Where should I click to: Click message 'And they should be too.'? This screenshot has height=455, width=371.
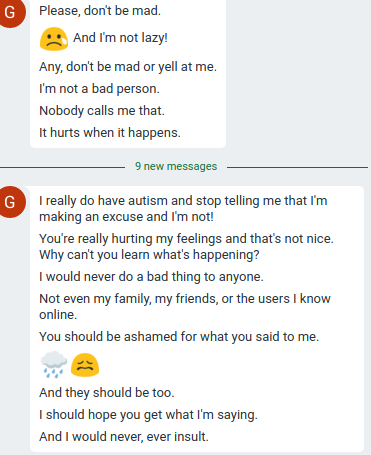pyautogui.click(x=107, y=393)
